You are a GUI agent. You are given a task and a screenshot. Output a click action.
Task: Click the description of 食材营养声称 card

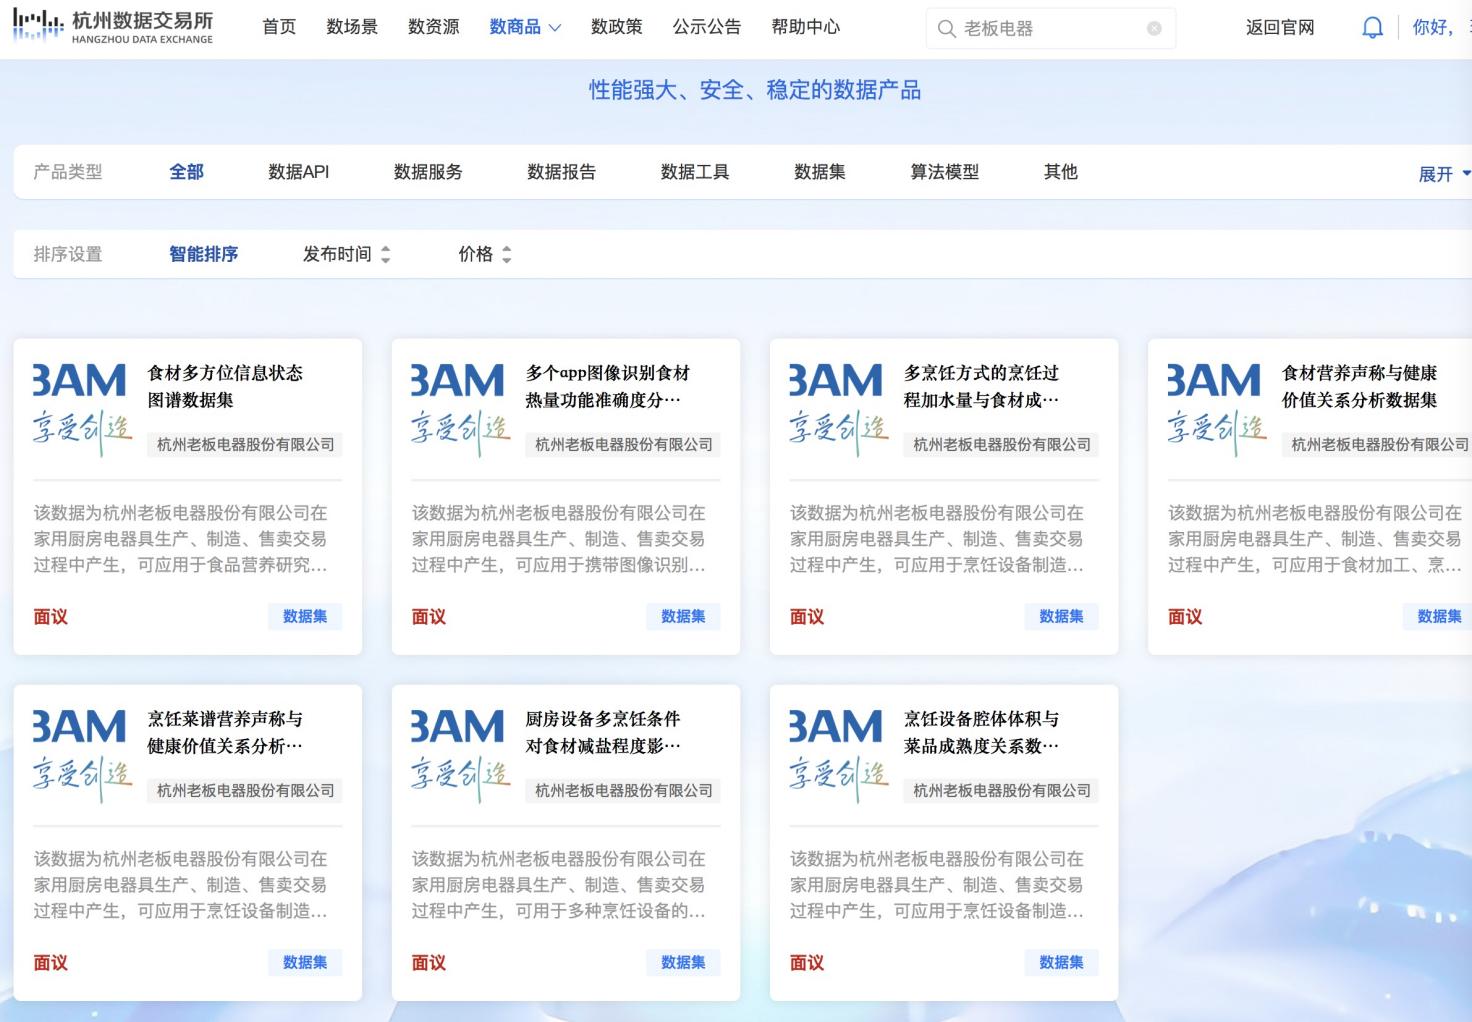pyautogui.click(x=1315, y=539)
